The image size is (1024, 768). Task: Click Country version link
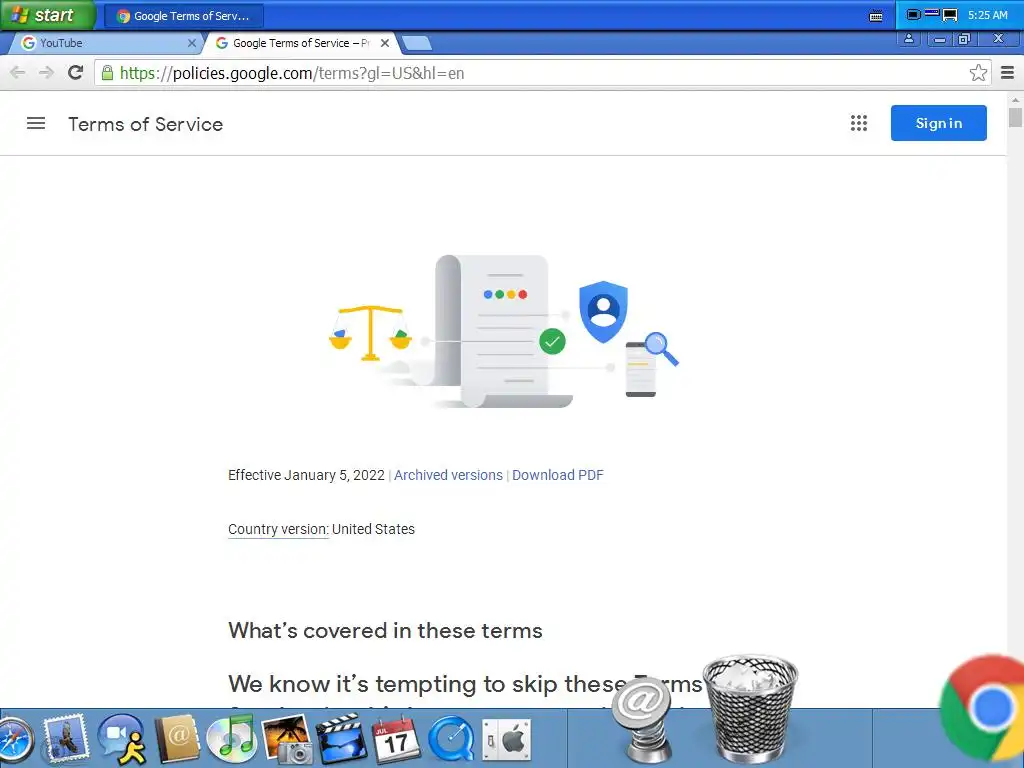coord(278,529)
